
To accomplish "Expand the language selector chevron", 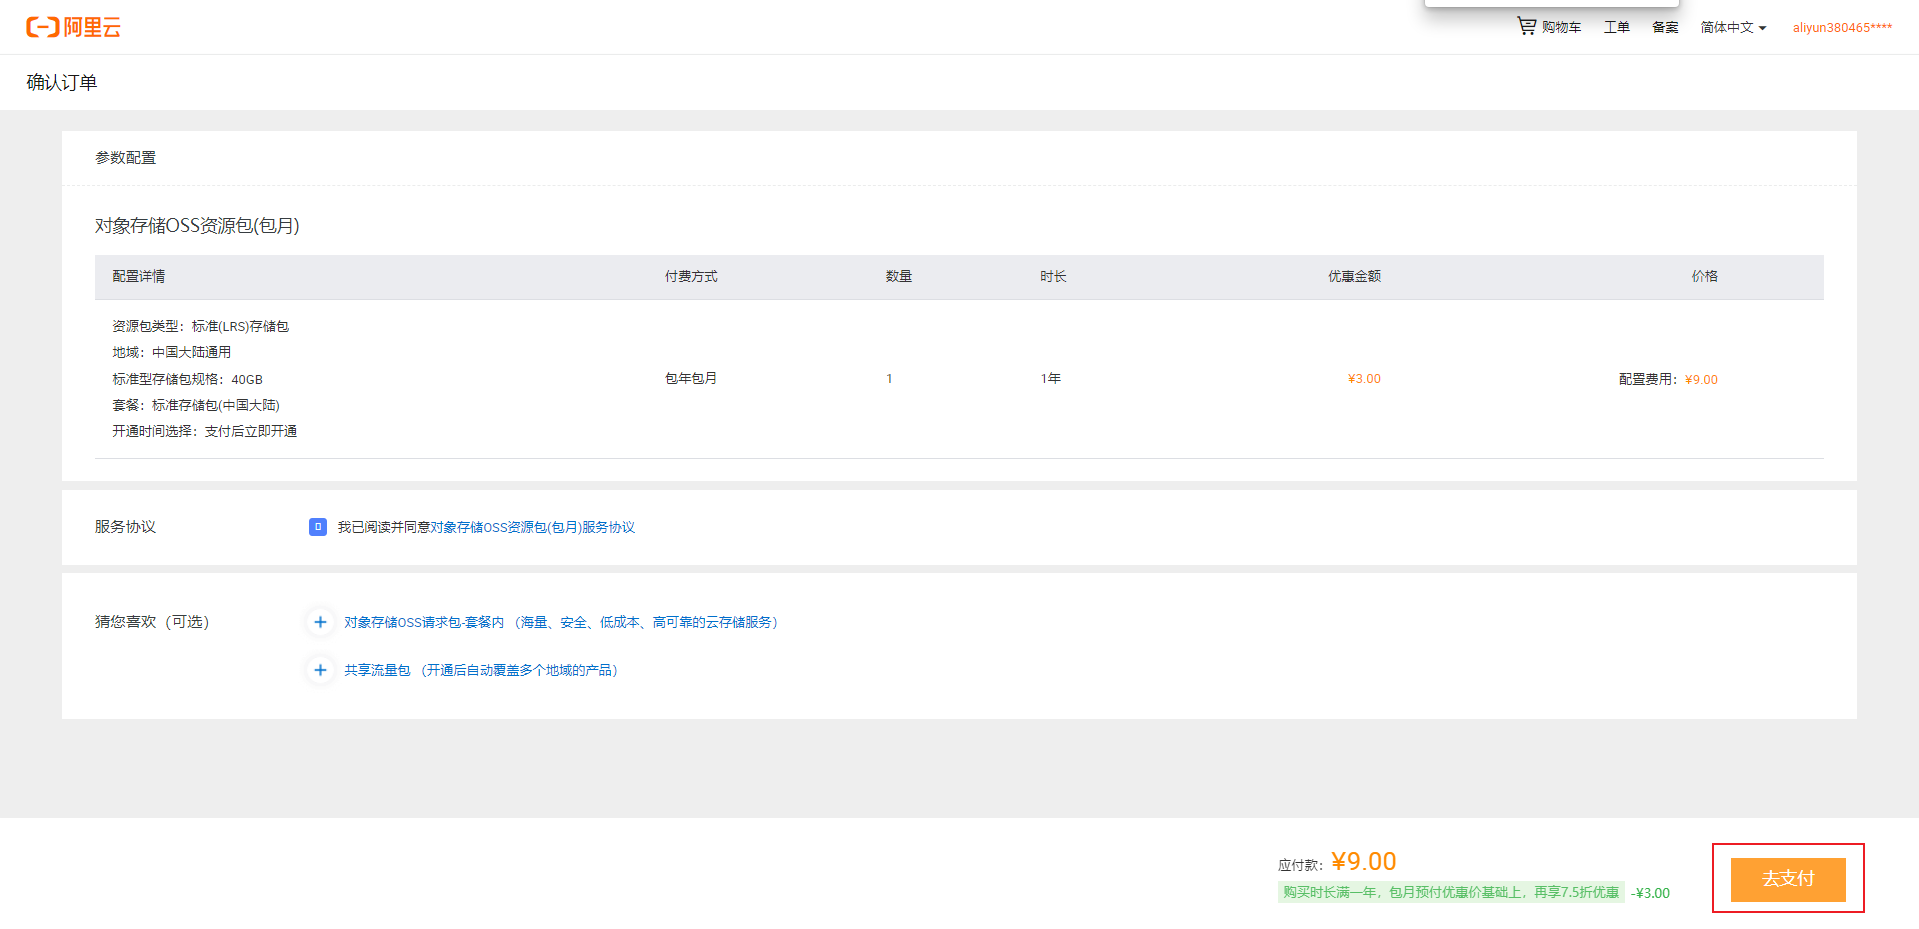I will pos(1763,27).
